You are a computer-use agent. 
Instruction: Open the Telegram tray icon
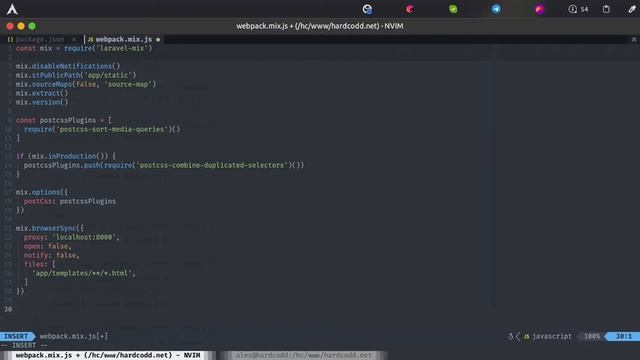click(x=496, y=9)
